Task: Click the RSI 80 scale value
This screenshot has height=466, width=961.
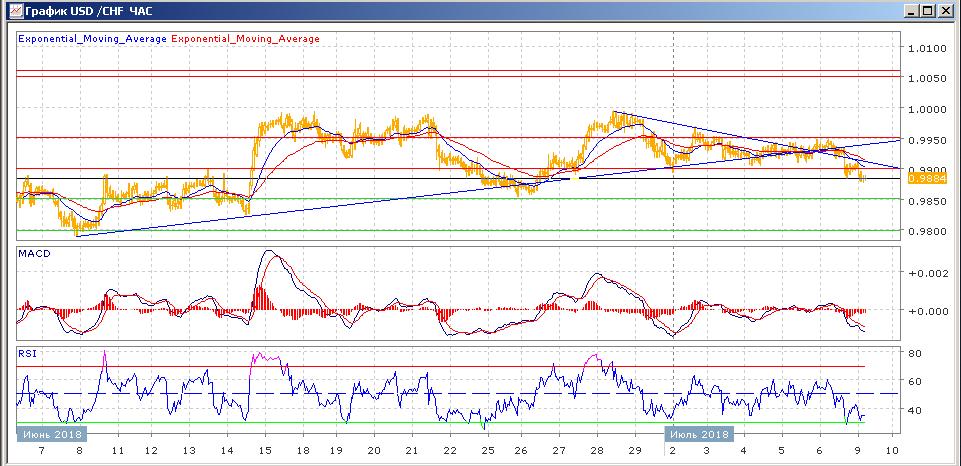Action: click(914, 353)
